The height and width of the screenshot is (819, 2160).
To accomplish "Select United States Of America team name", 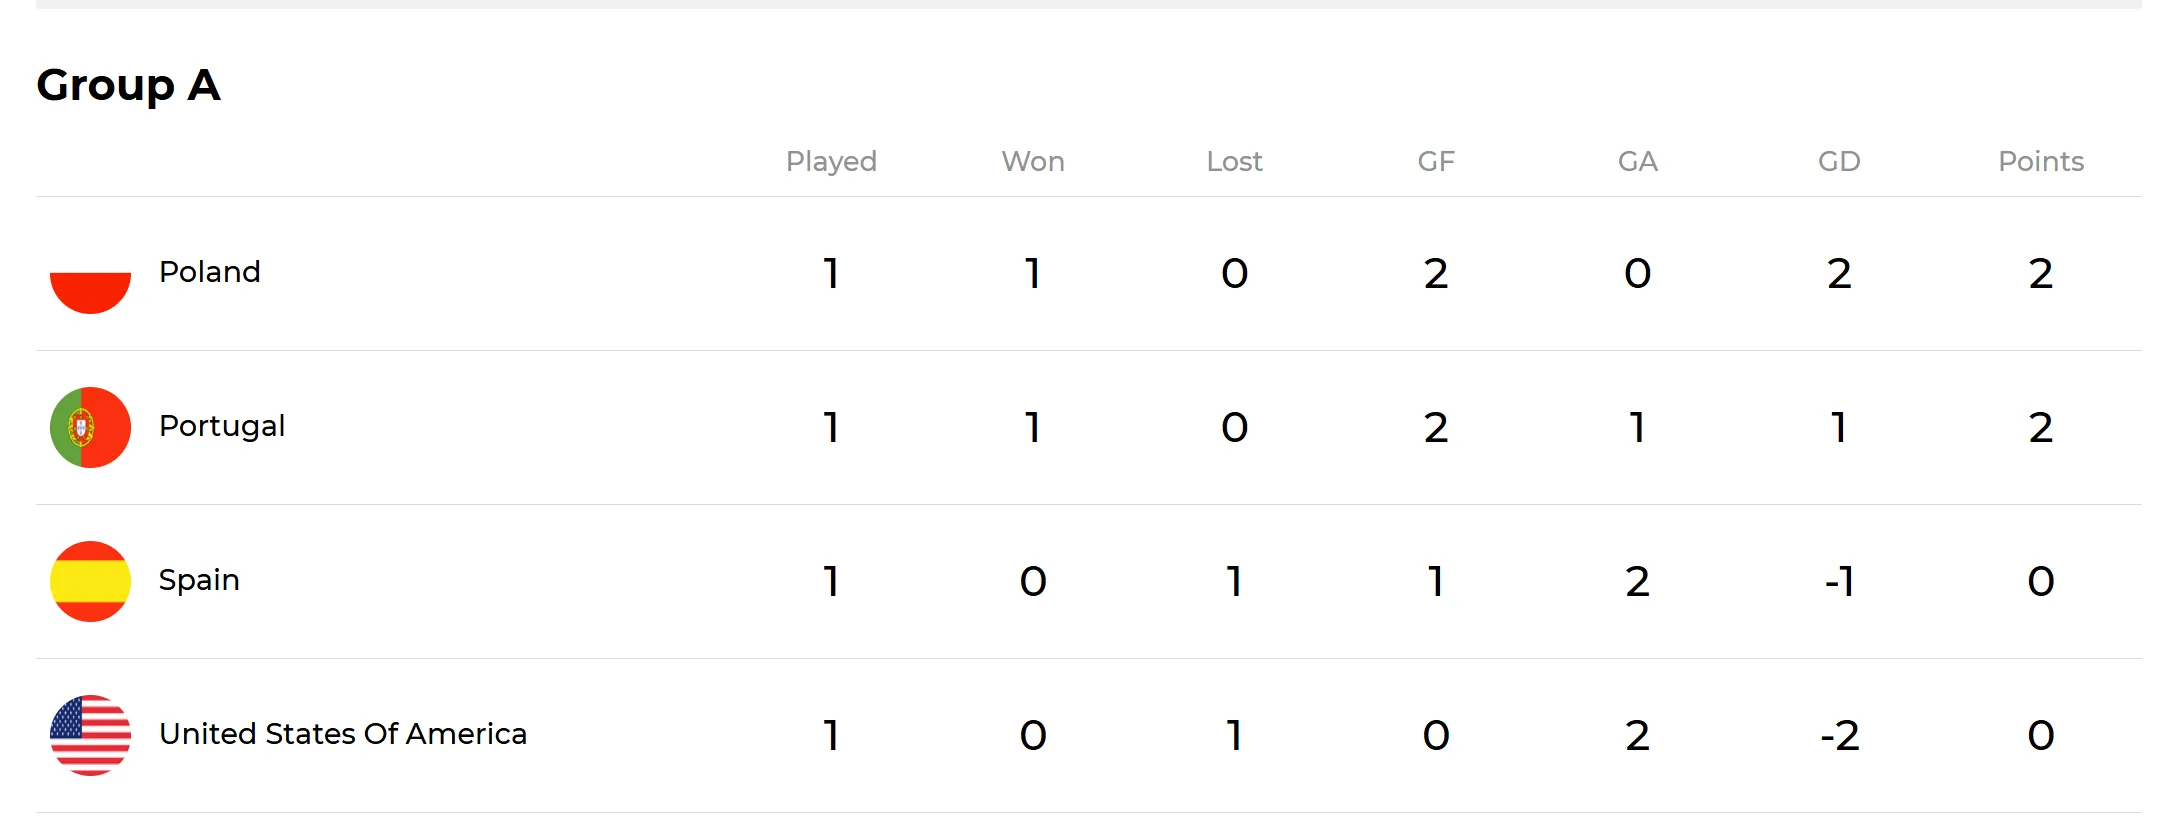I will tap(342, 734).
